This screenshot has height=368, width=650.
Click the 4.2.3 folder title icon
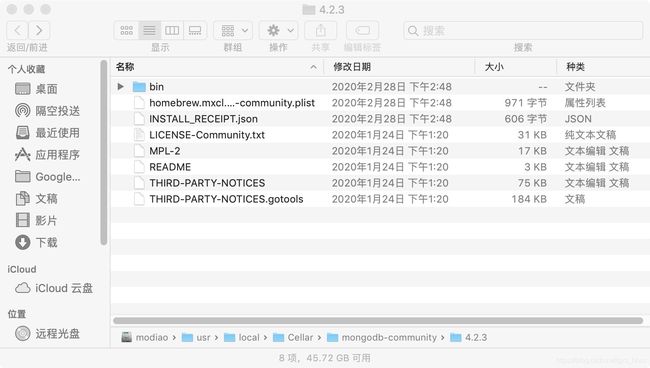coord(309,10)
